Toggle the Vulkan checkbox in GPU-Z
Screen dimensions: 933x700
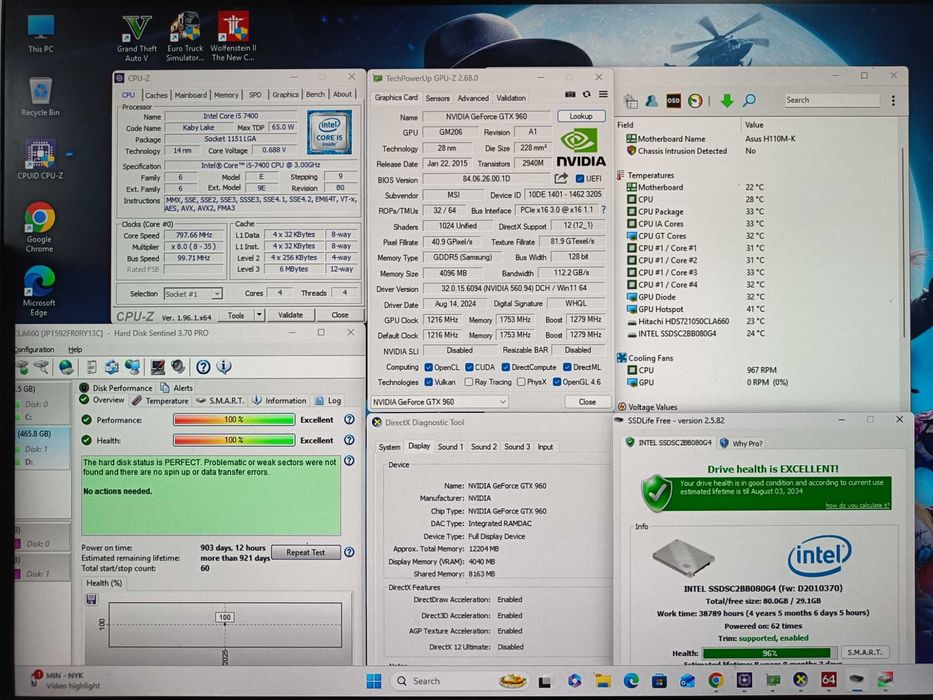428,382
